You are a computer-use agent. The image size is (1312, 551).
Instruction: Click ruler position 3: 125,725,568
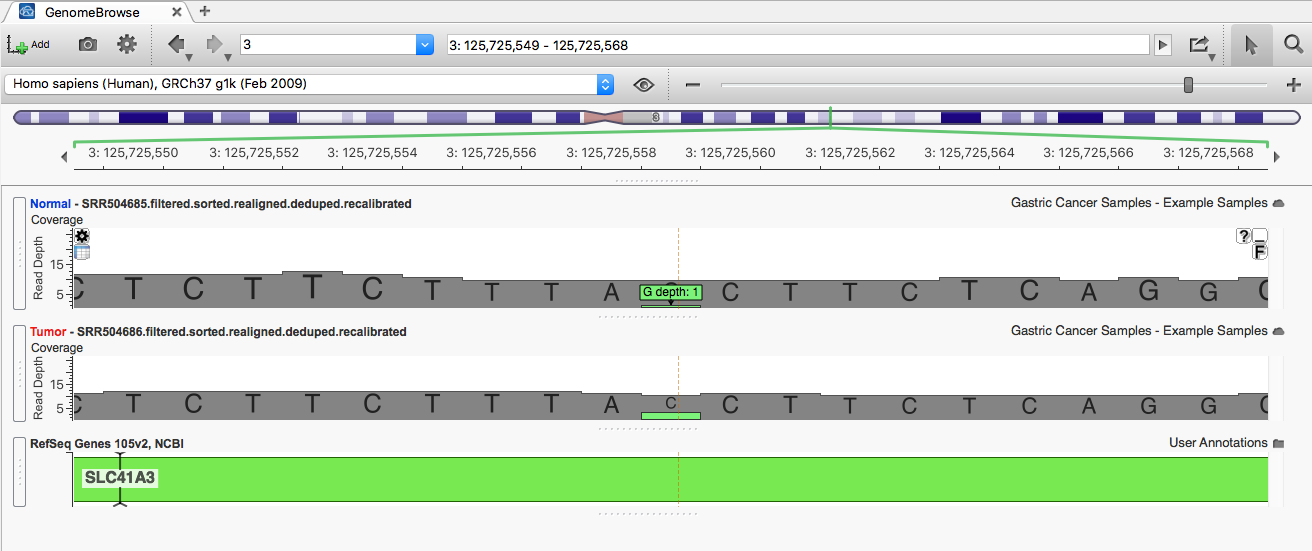click(x=1208, y=153)
